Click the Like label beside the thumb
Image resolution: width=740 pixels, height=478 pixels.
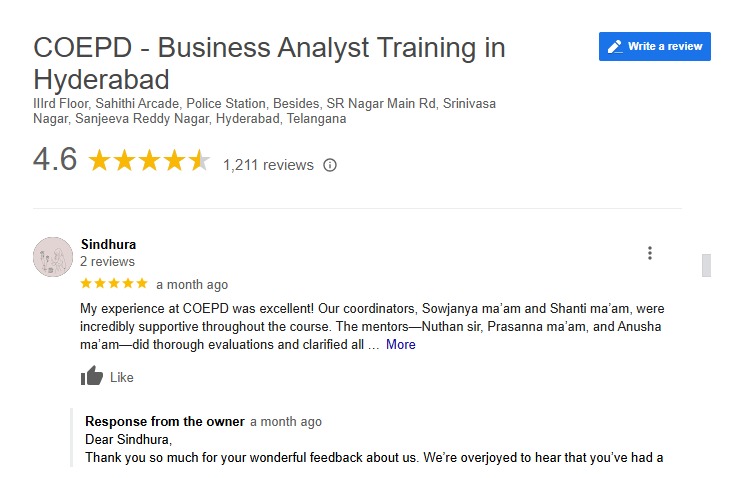coord(122,378)
